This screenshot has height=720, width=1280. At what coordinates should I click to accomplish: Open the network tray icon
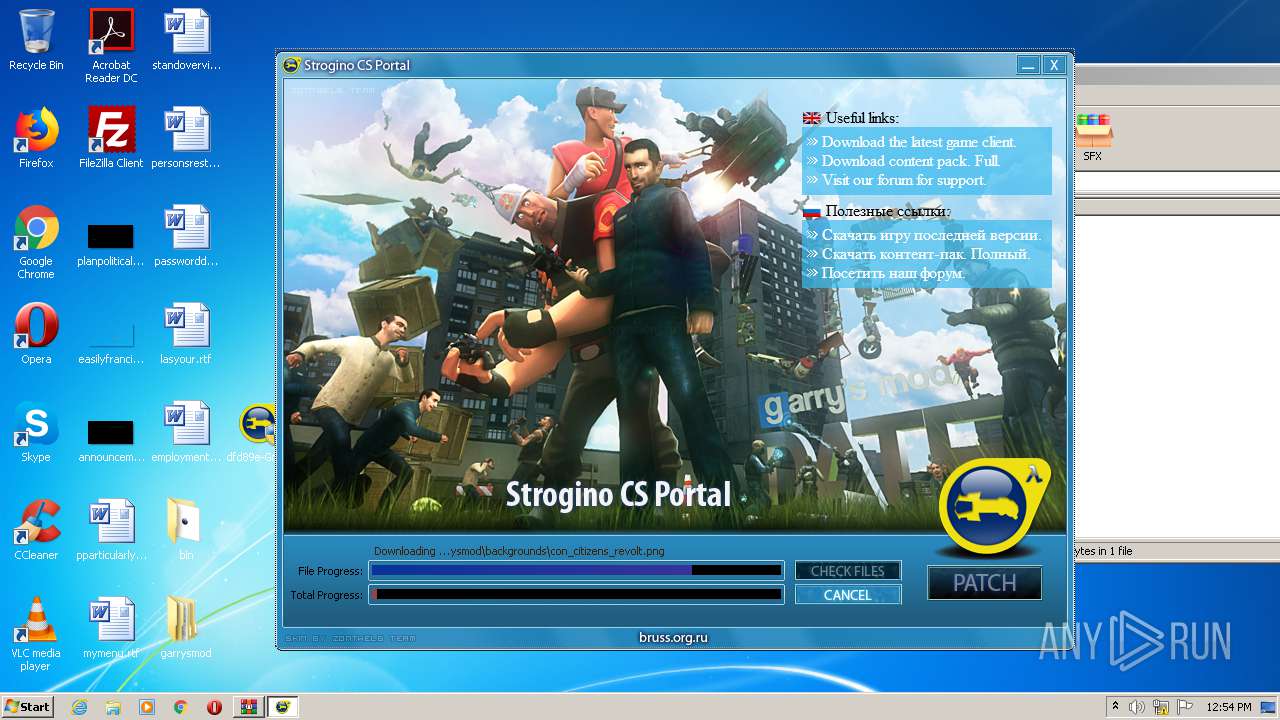pyautogui.click(x=1161, y=707)
